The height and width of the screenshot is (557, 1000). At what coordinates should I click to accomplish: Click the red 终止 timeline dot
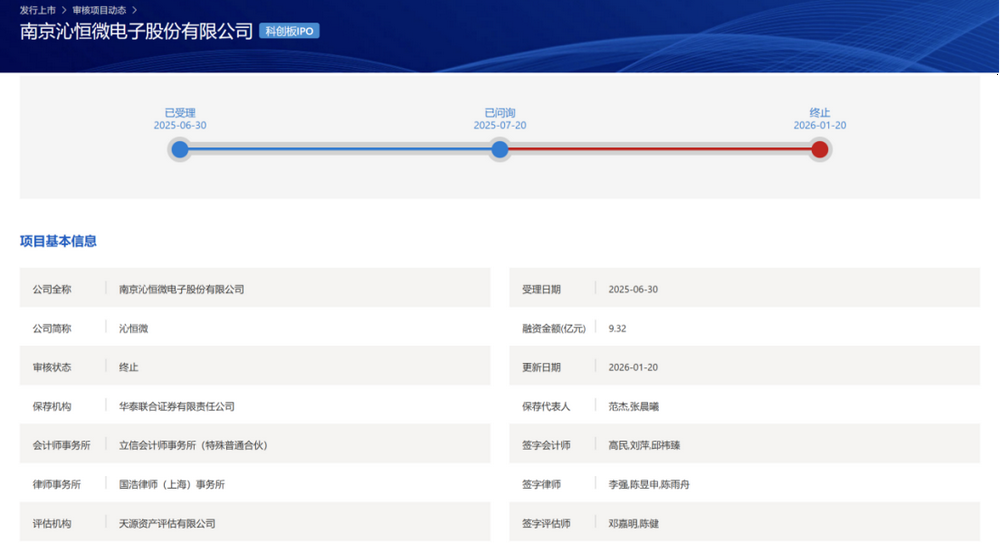tap(820, 149)
